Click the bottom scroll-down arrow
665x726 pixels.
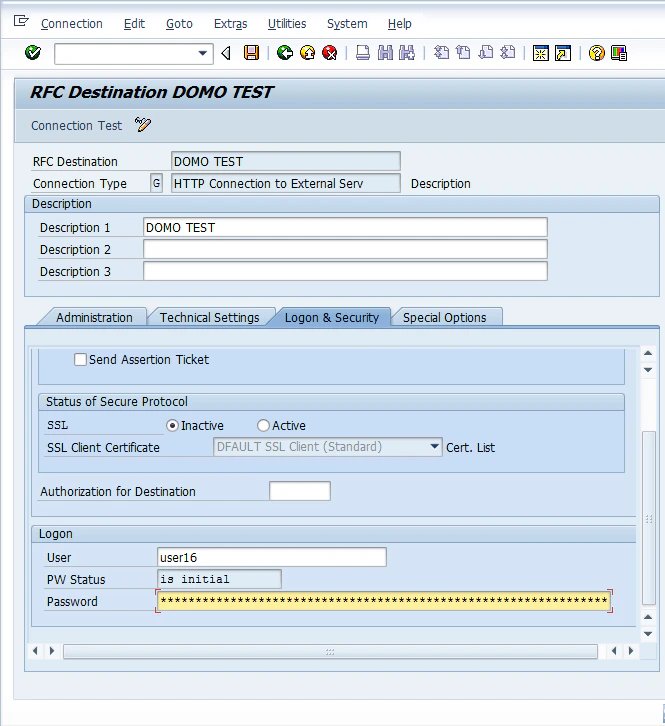pos(648,633)
